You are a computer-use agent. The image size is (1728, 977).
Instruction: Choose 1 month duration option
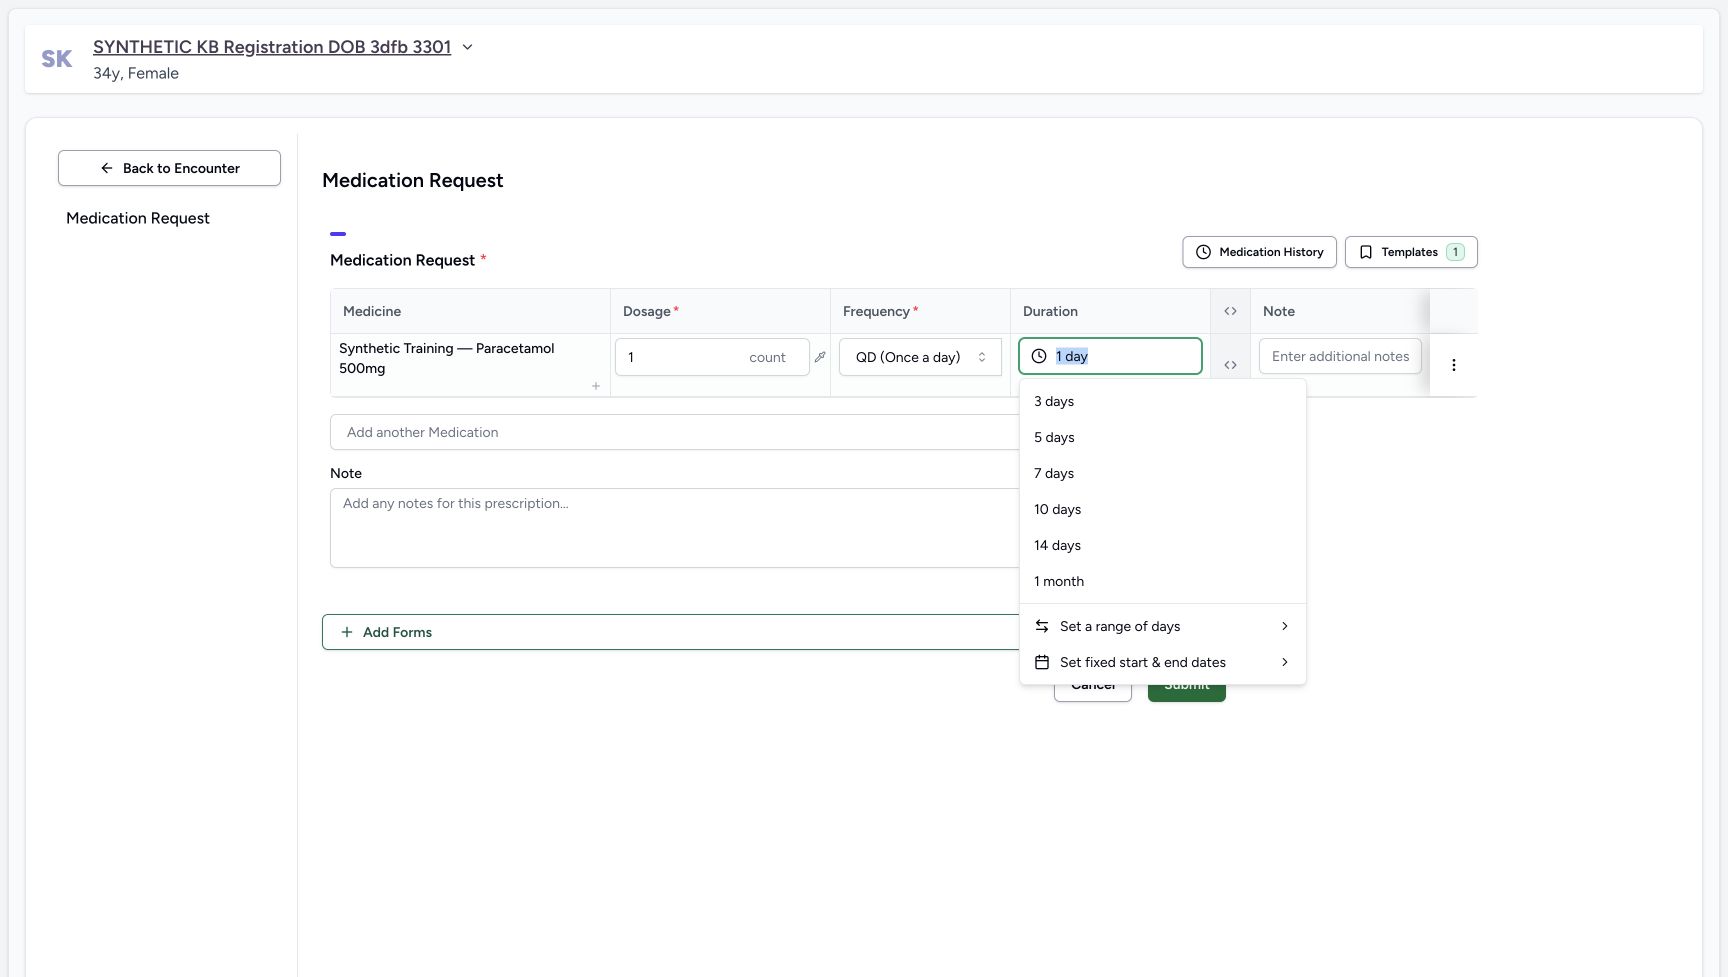[x=1163, y=581]
